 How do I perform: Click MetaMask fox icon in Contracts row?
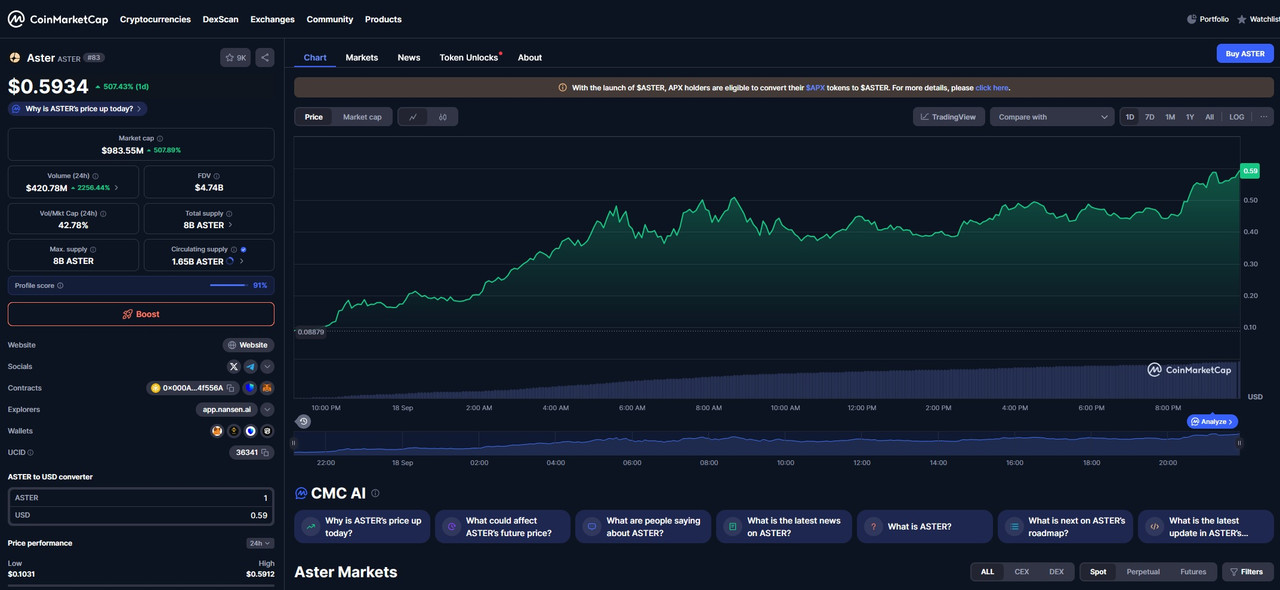tap(267, 388)
